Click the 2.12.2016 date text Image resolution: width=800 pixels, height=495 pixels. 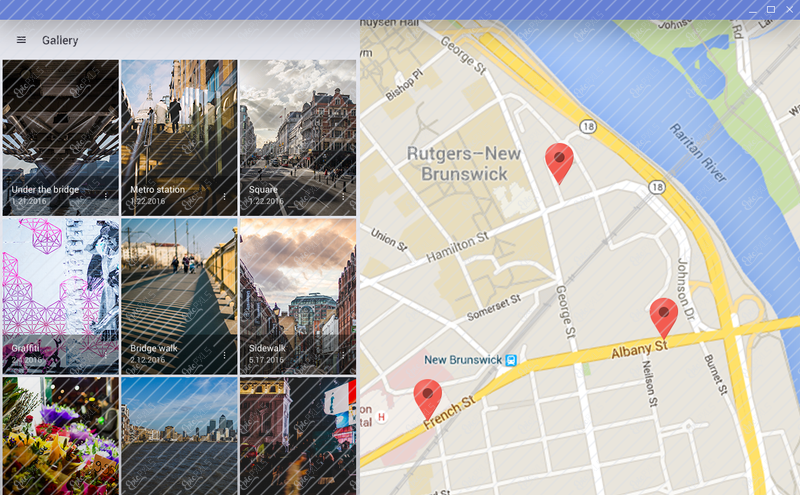point(147,360)
